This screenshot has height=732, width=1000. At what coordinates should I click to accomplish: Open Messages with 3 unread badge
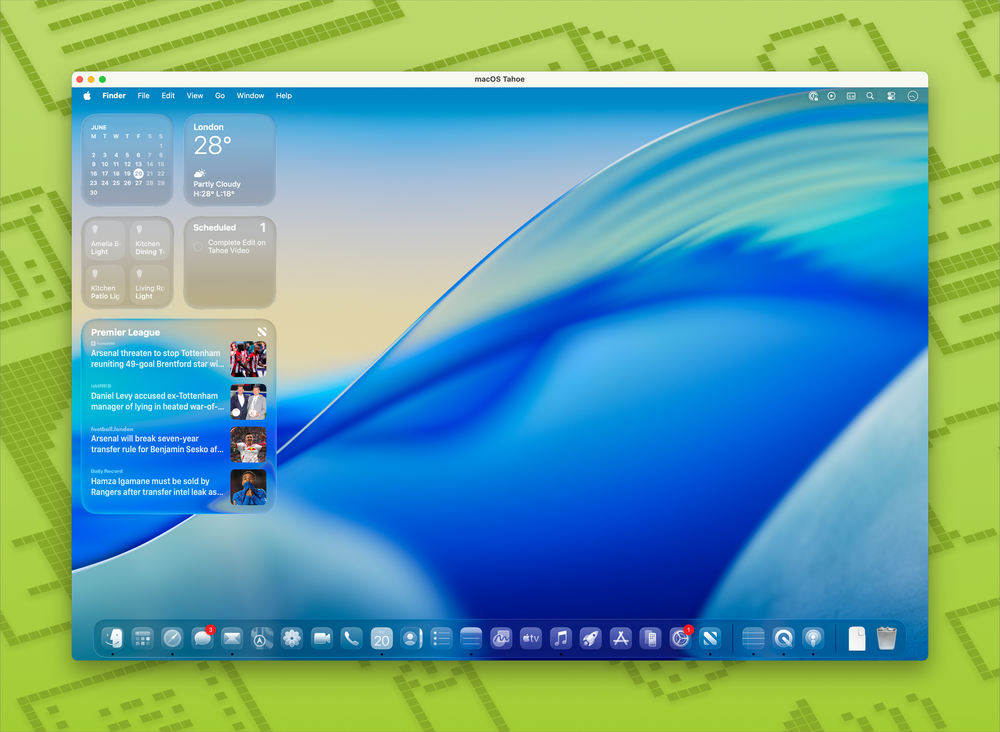(x=202, y=638)
